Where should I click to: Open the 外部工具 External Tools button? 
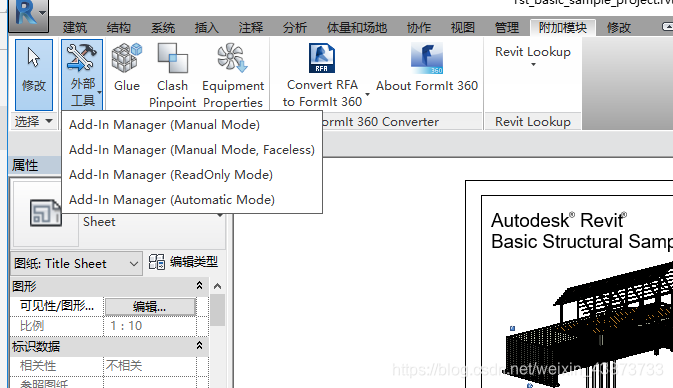[82, 74]
